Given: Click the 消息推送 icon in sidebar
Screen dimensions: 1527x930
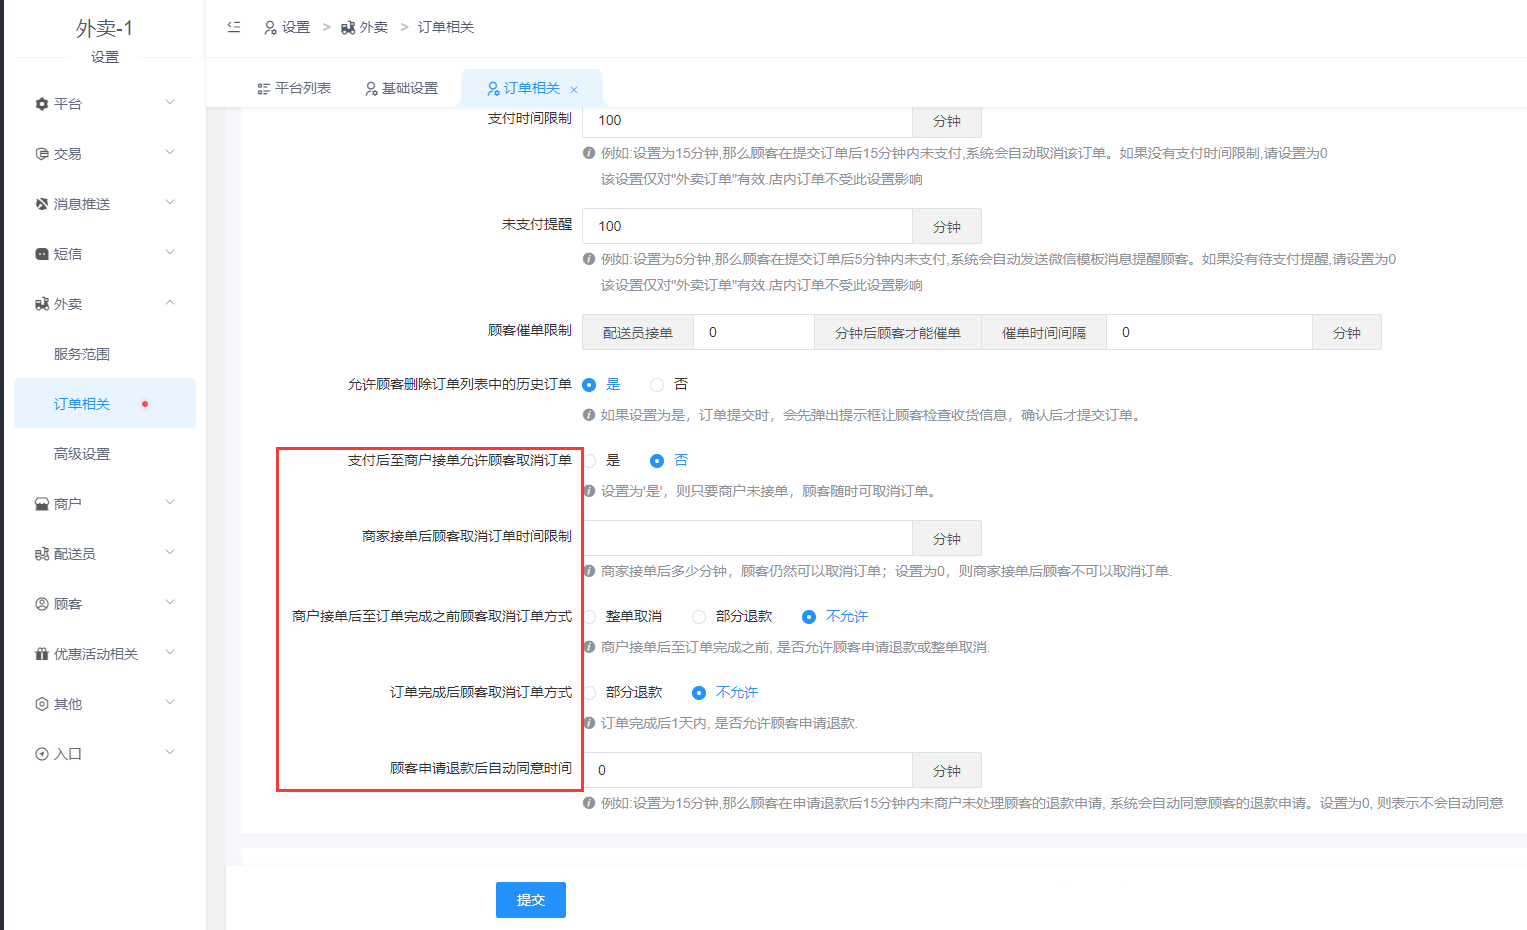Looking at the screenshot, I should [42, 204].
